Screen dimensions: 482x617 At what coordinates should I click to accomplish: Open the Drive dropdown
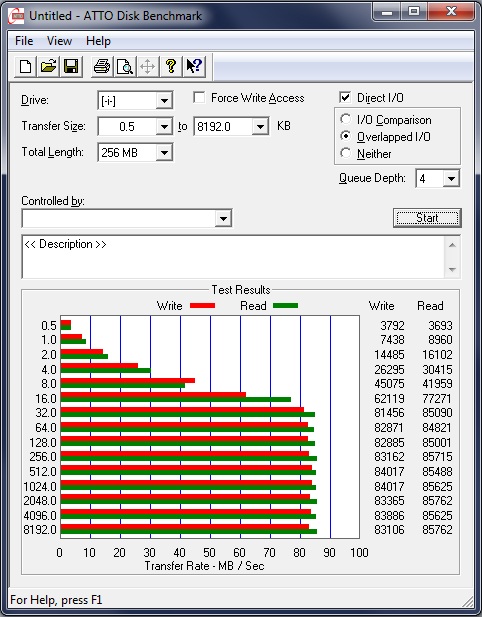164,101
